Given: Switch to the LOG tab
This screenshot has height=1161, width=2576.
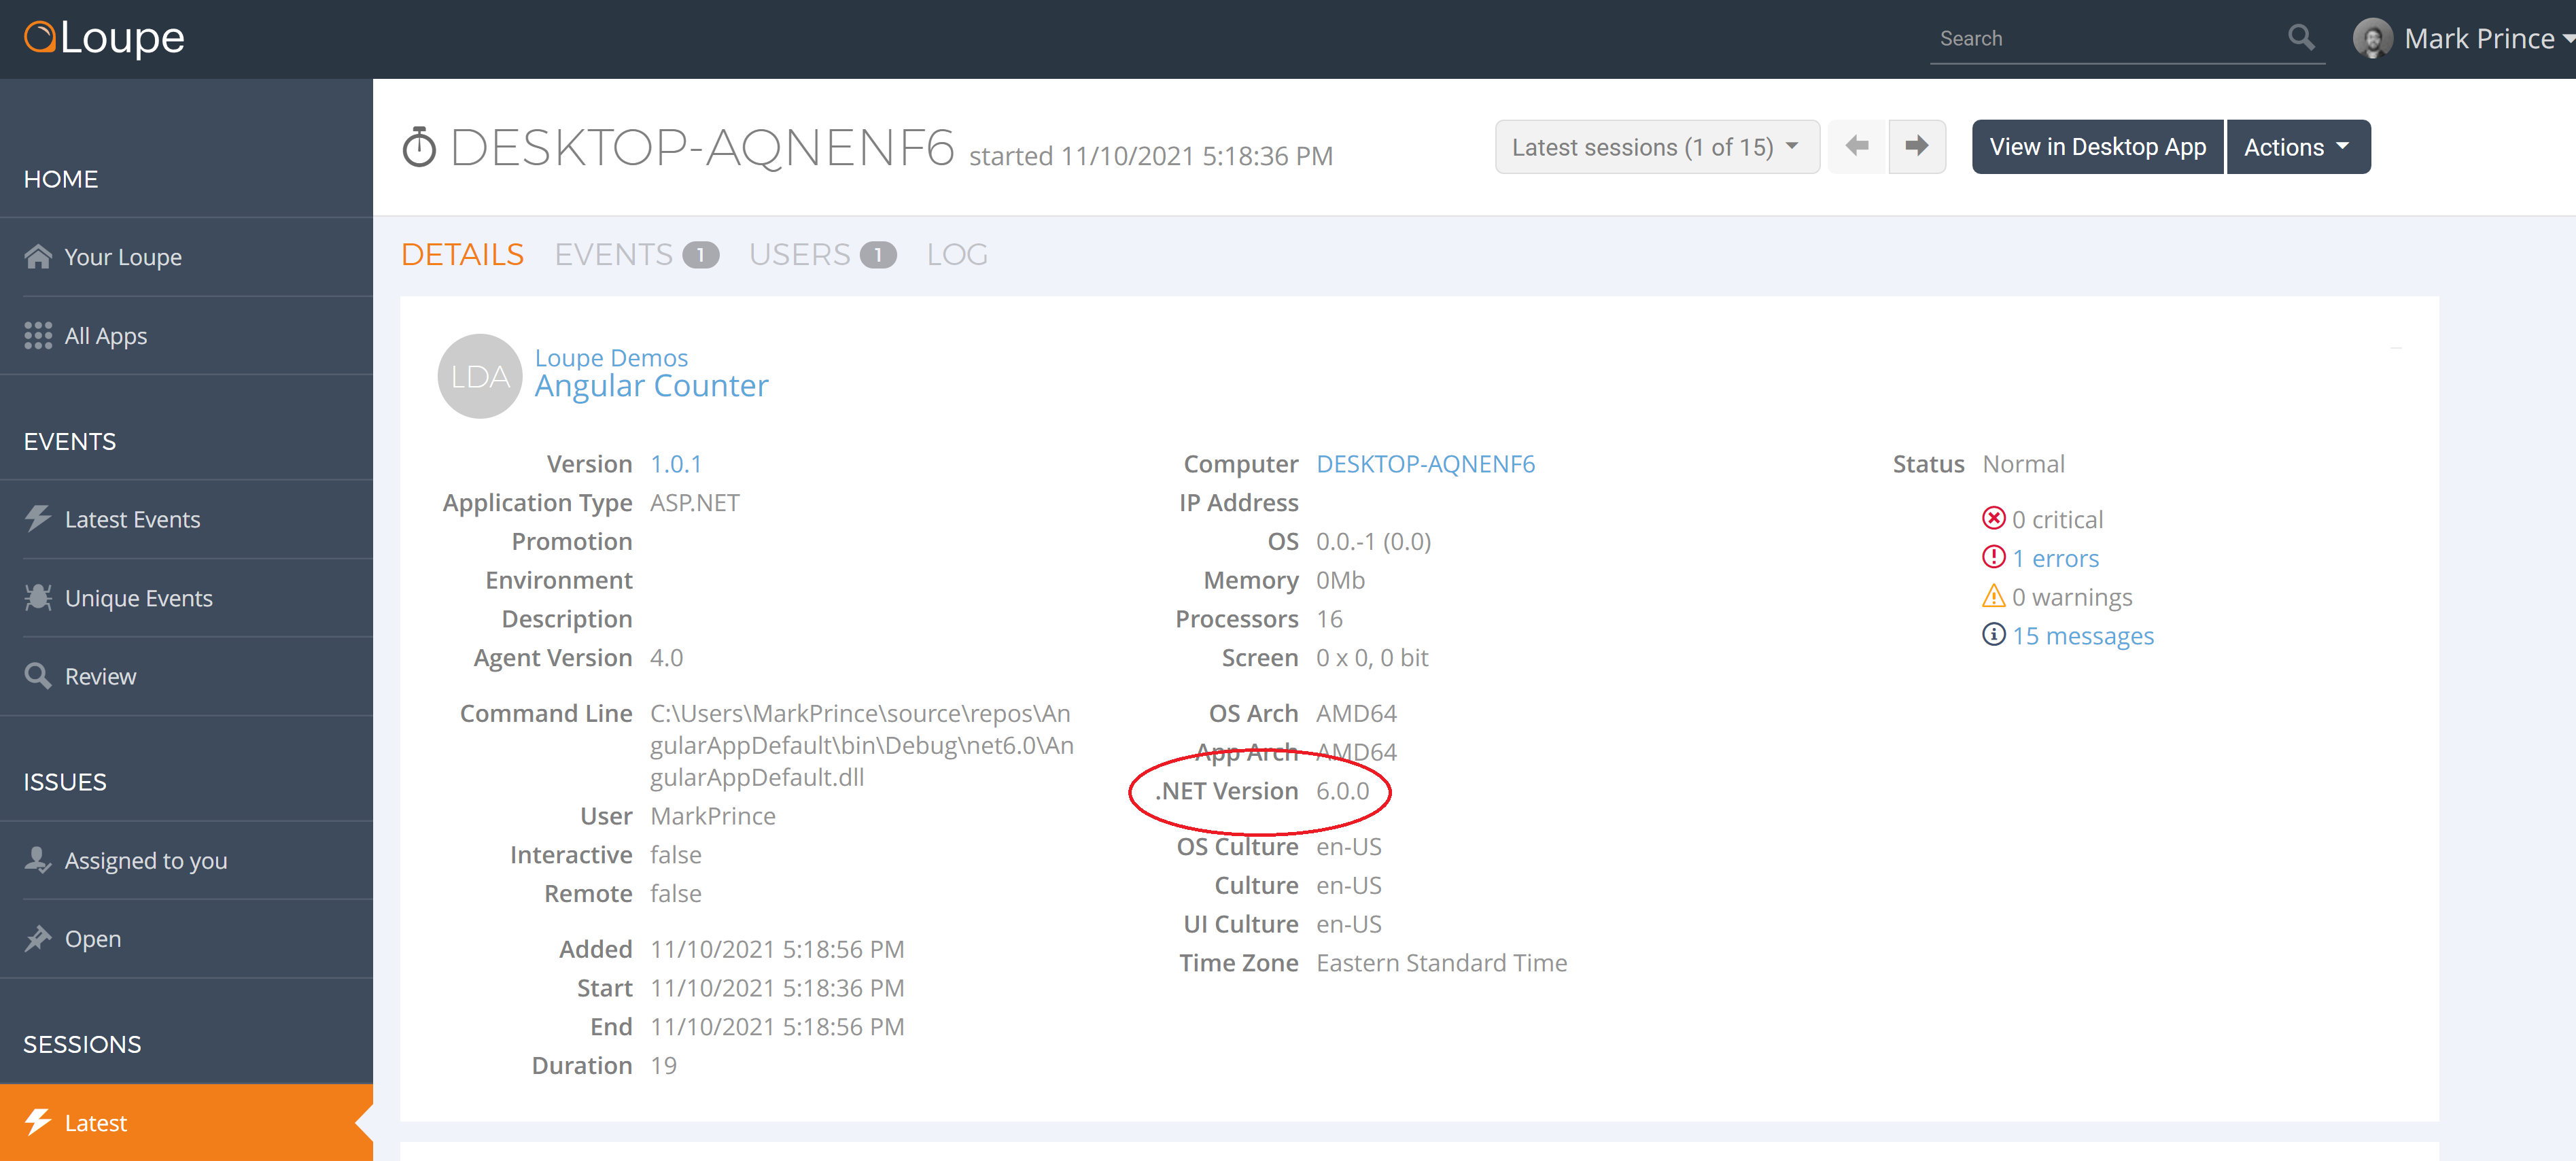Looking at the screenshot, I should click(x=957, y=255).
